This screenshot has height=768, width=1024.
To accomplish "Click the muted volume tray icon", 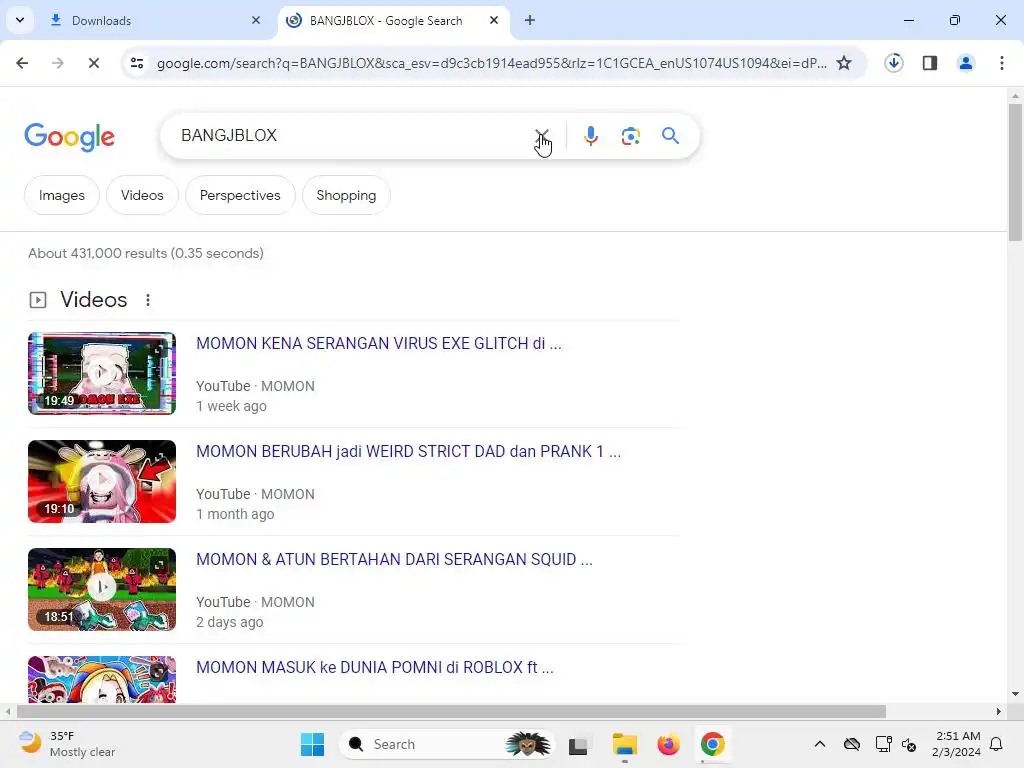I will point(909,744).
